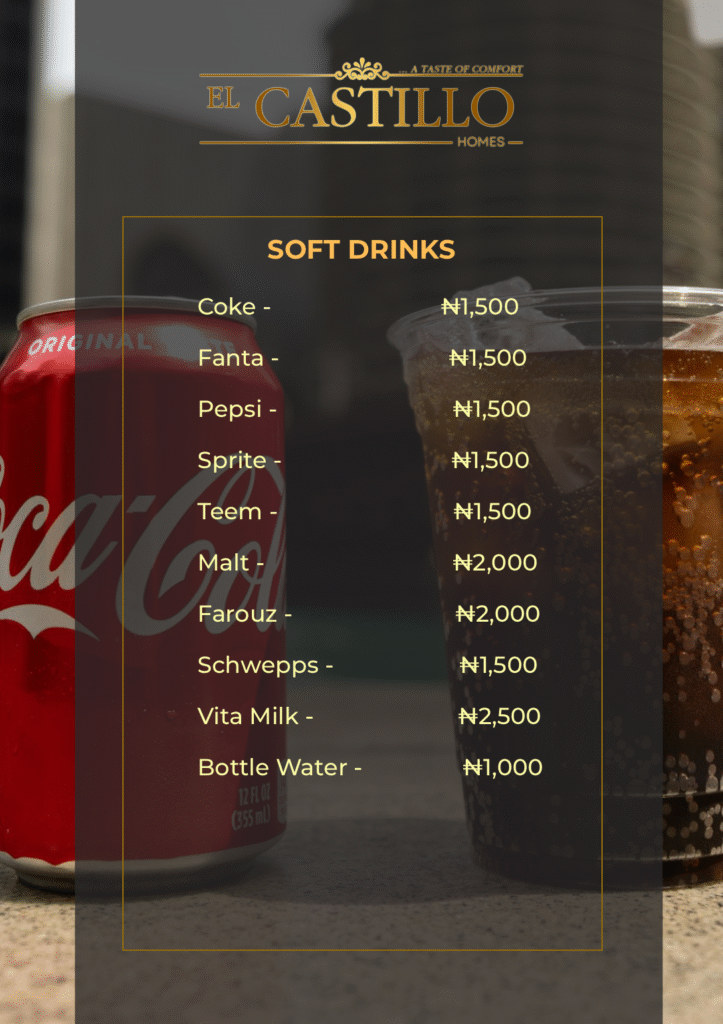Click the ornamental crest above the logo

(x=361, y=70)
